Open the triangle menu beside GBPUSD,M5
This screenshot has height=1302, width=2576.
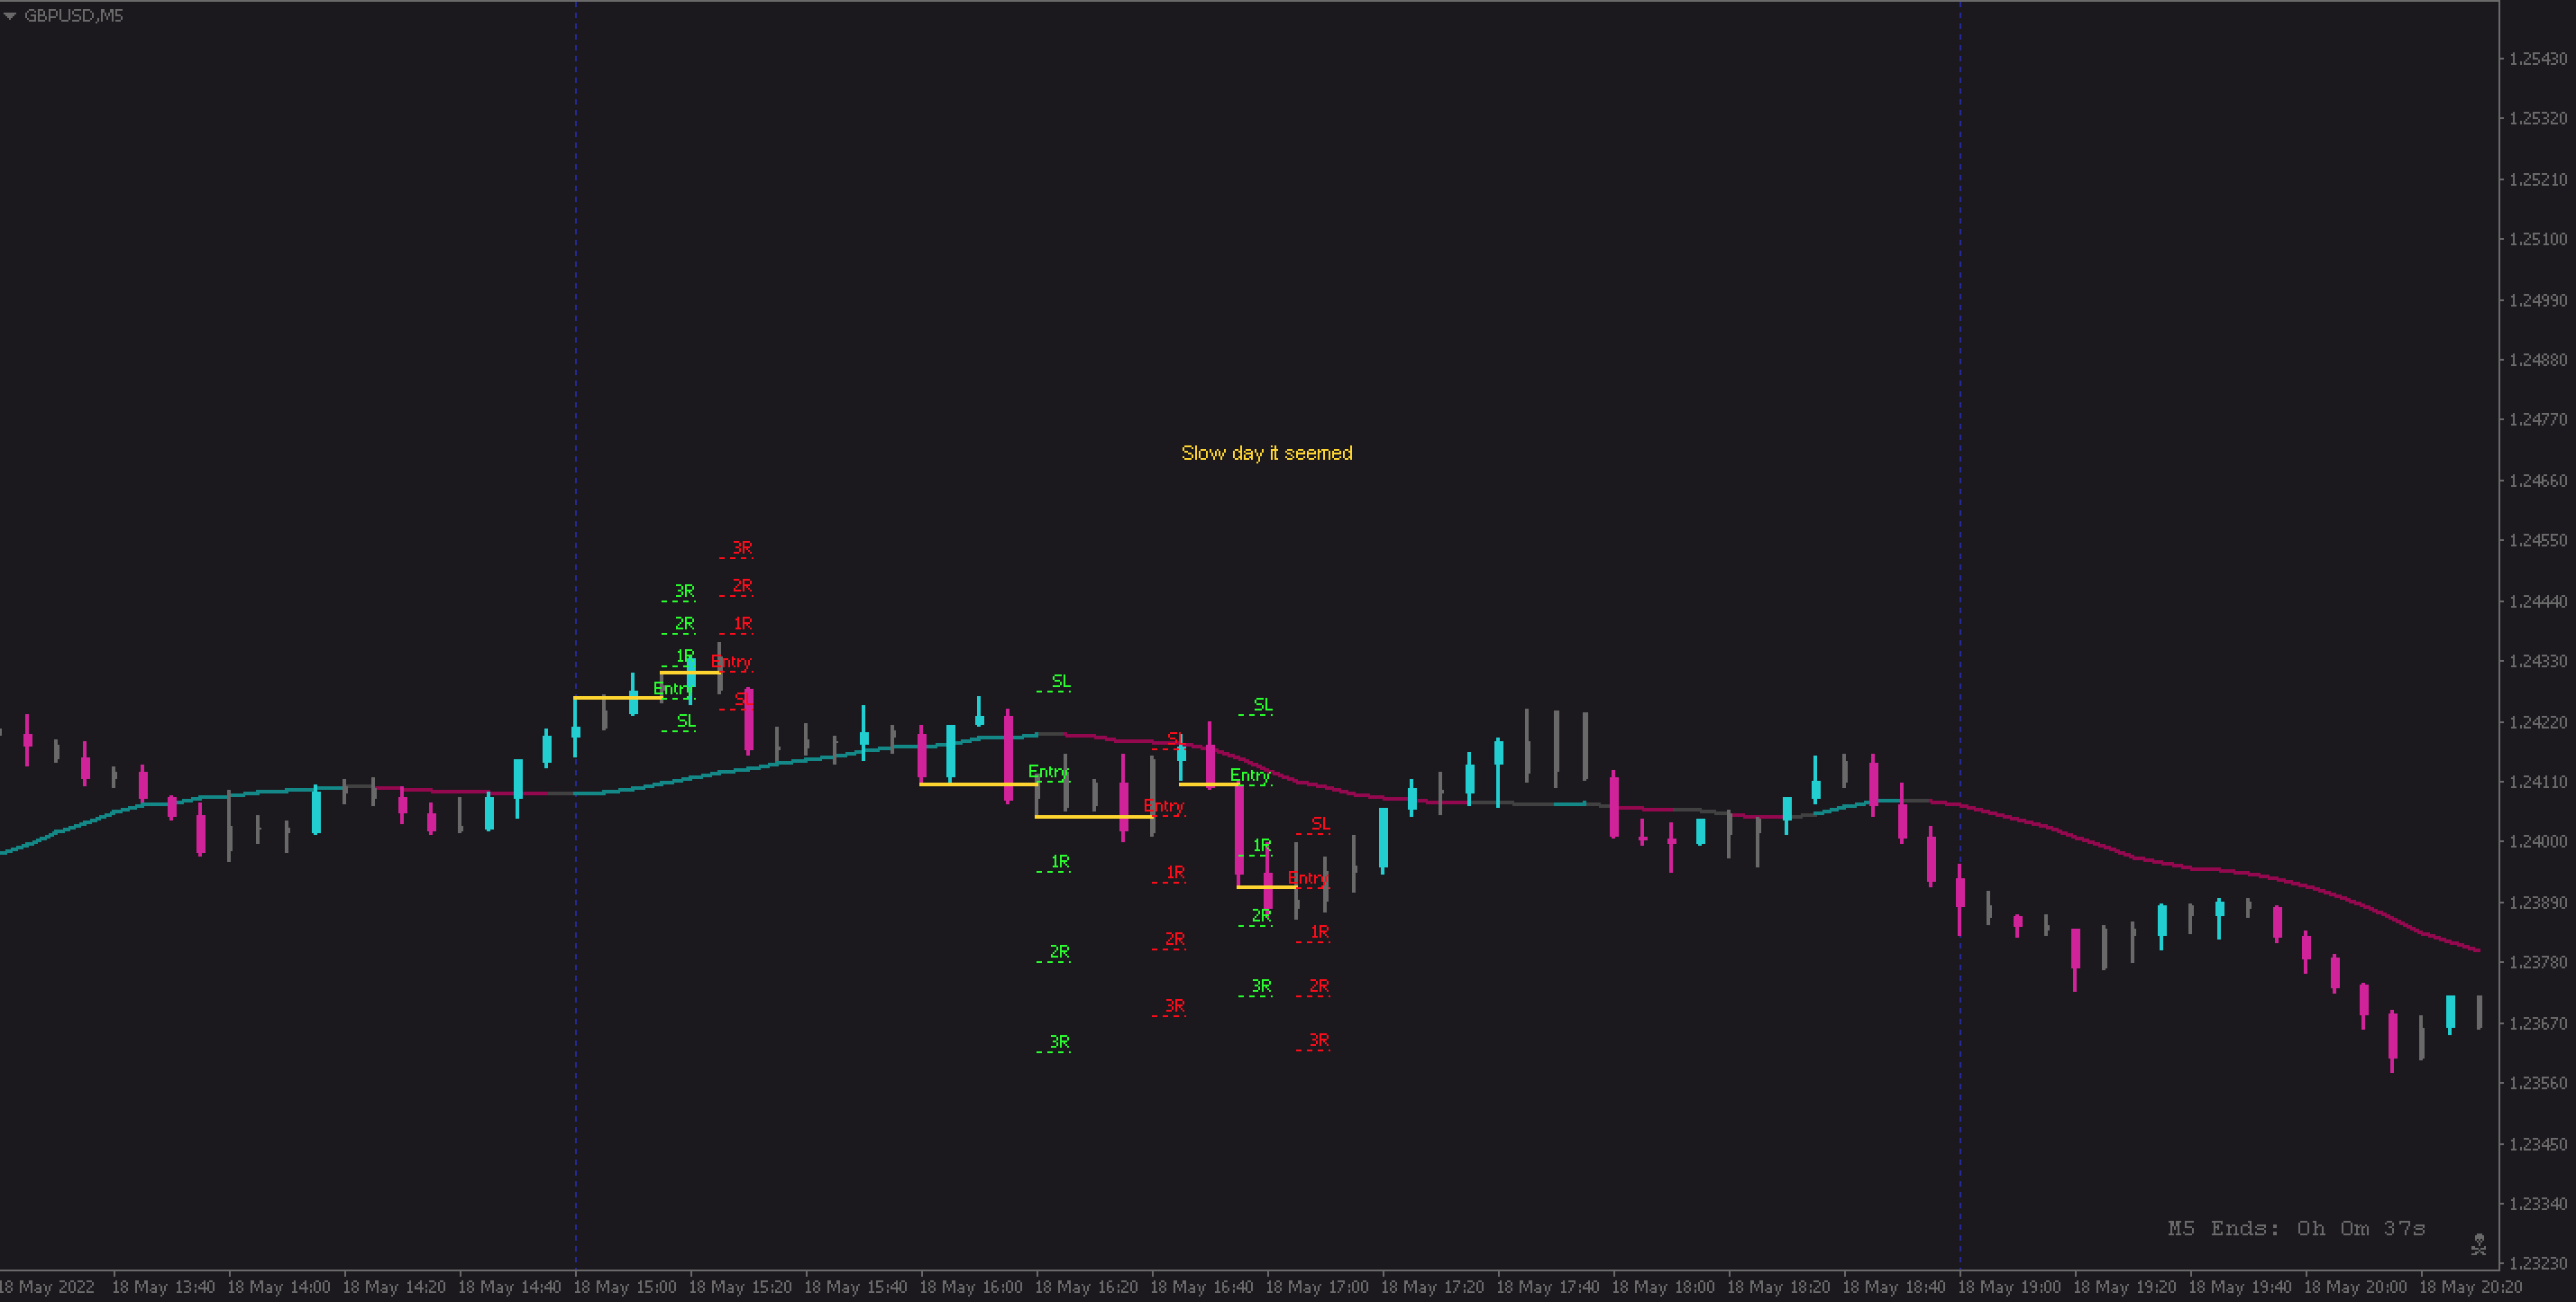10,16
